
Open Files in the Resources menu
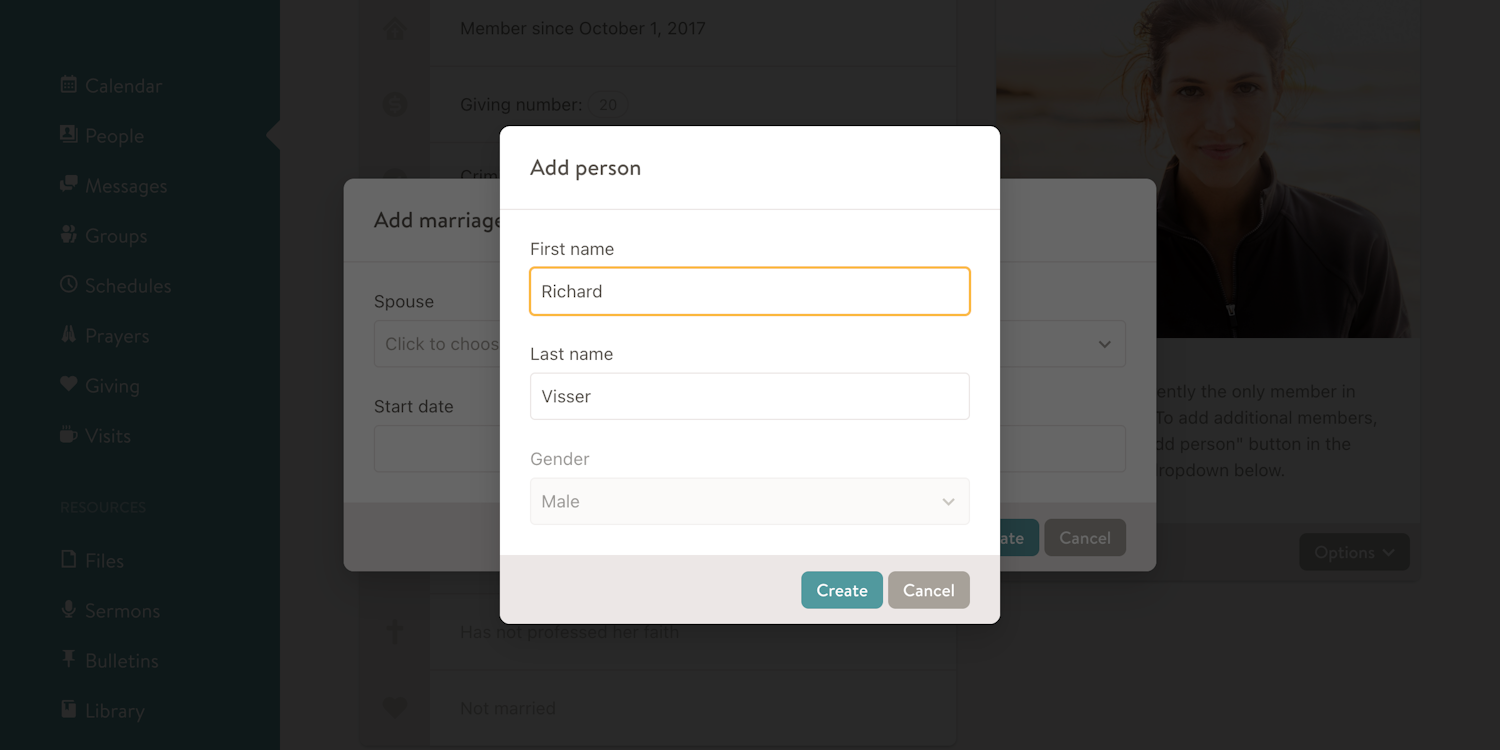pos(103,561)
